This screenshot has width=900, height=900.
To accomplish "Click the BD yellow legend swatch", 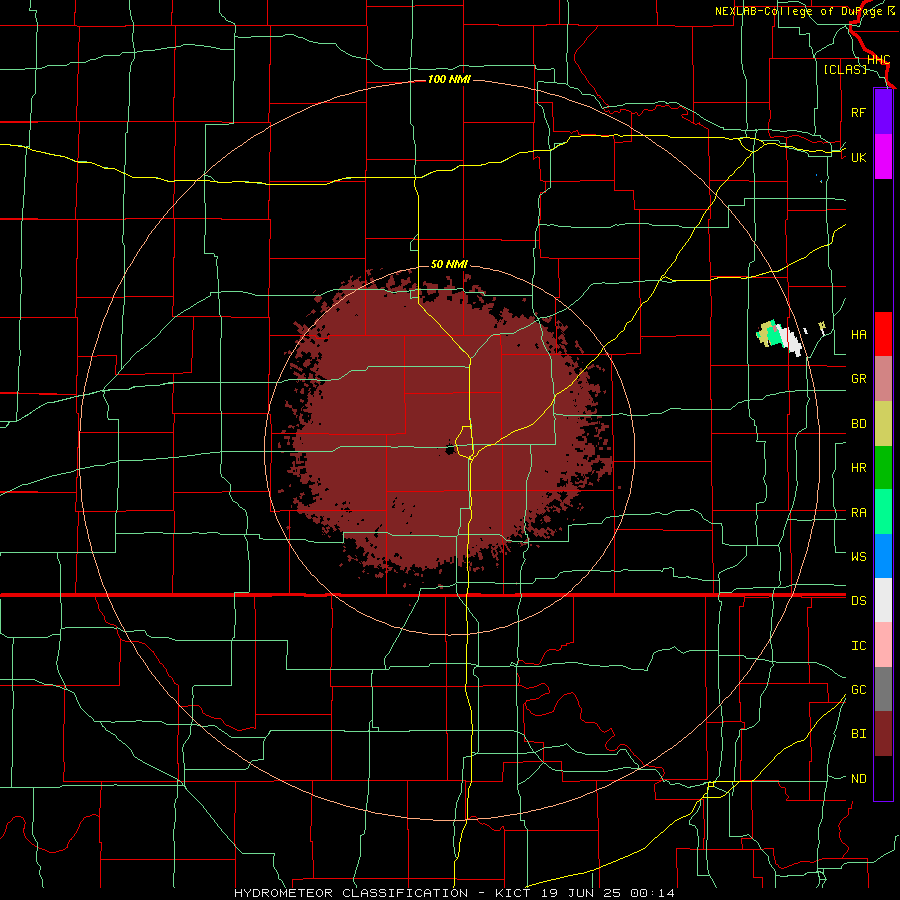I will [883, 424].
